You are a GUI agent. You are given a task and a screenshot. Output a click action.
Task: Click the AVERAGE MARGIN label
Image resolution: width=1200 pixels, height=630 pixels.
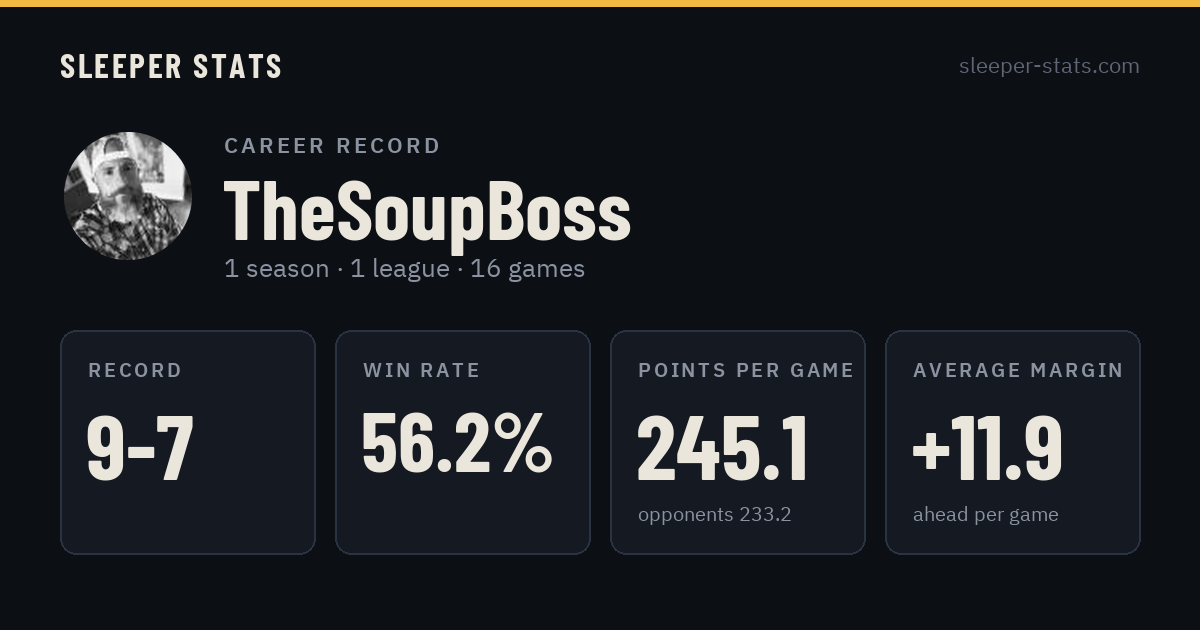point(1018,371)
